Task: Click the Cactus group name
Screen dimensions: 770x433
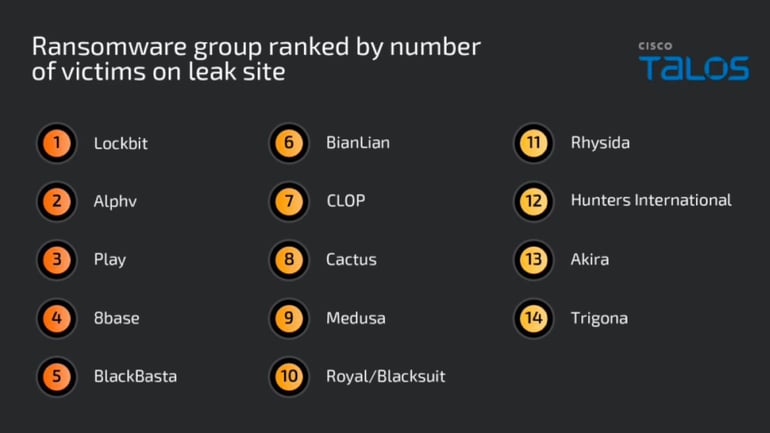Action: [351, 260]
